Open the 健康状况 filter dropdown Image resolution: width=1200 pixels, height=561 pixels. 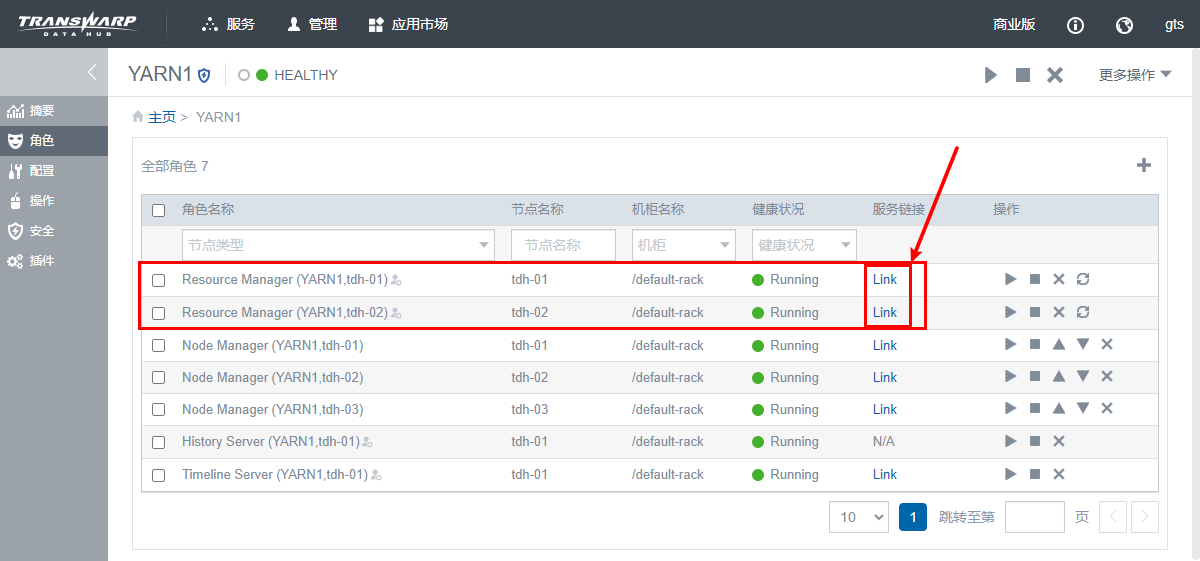[x=804, y=245]
